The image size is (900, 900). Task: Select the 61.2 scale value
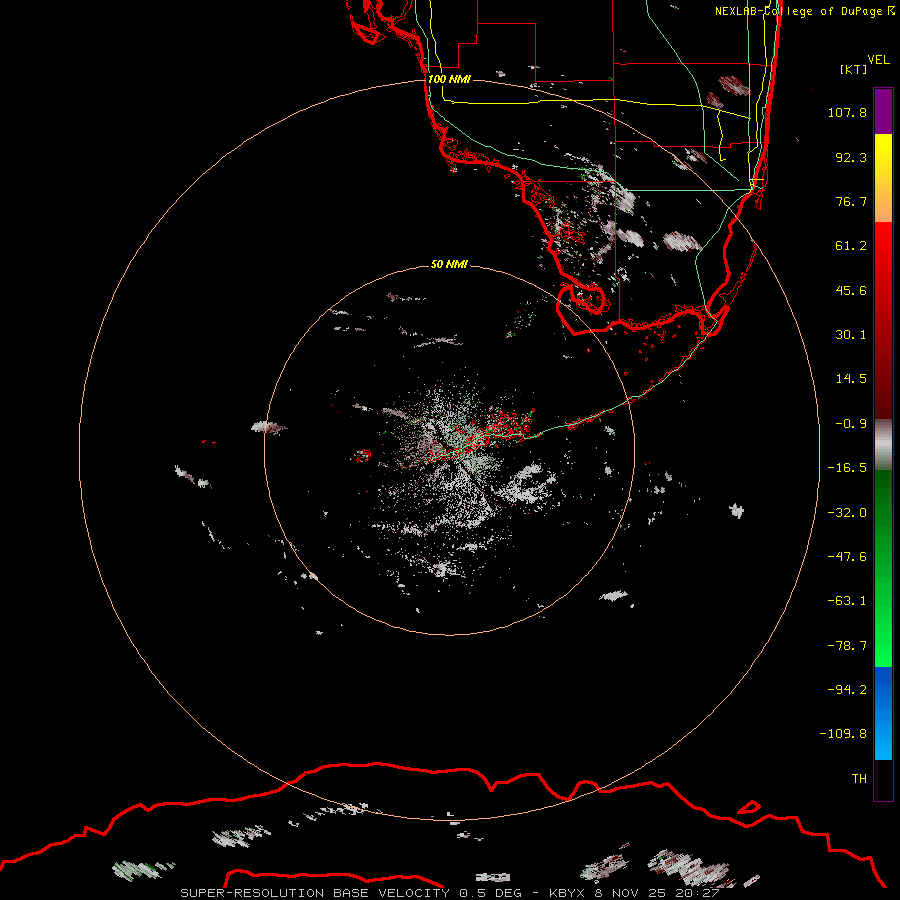(x=851, y=246)
